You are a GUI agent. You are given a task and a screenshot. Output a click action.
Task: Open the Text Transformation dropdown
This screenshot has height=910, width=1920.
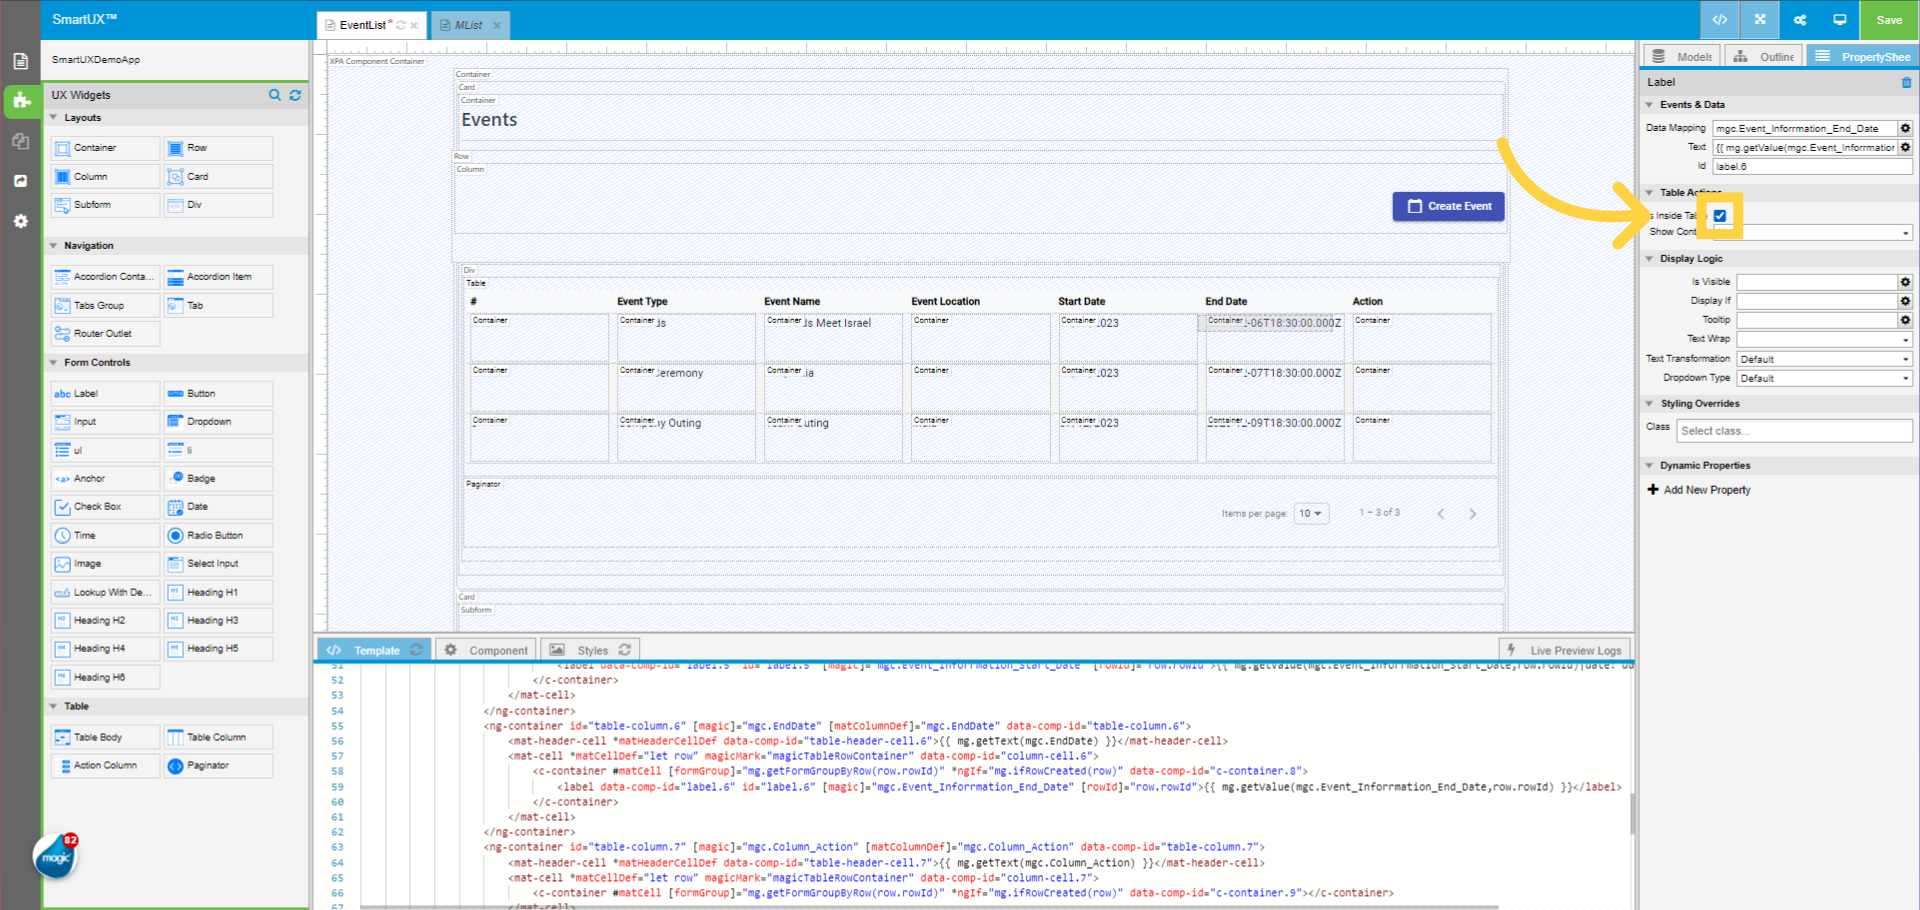(x=1822, y=358)
